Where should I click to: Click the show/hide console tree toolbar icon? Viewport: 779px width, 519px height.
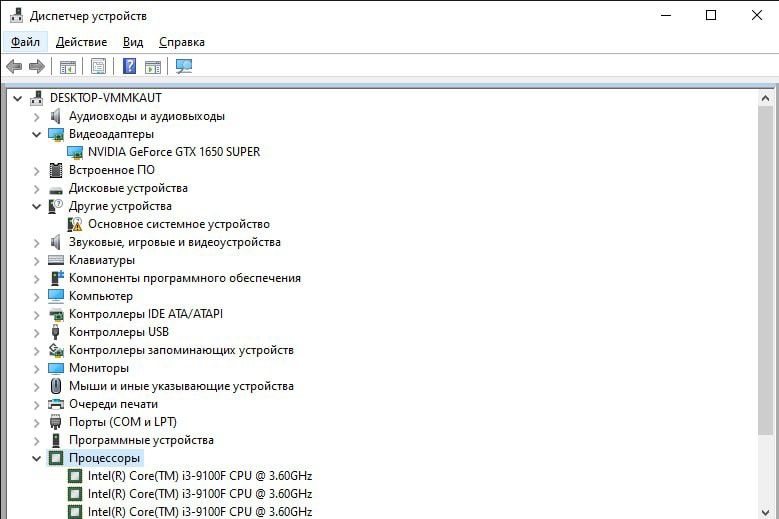pos(68,66)
